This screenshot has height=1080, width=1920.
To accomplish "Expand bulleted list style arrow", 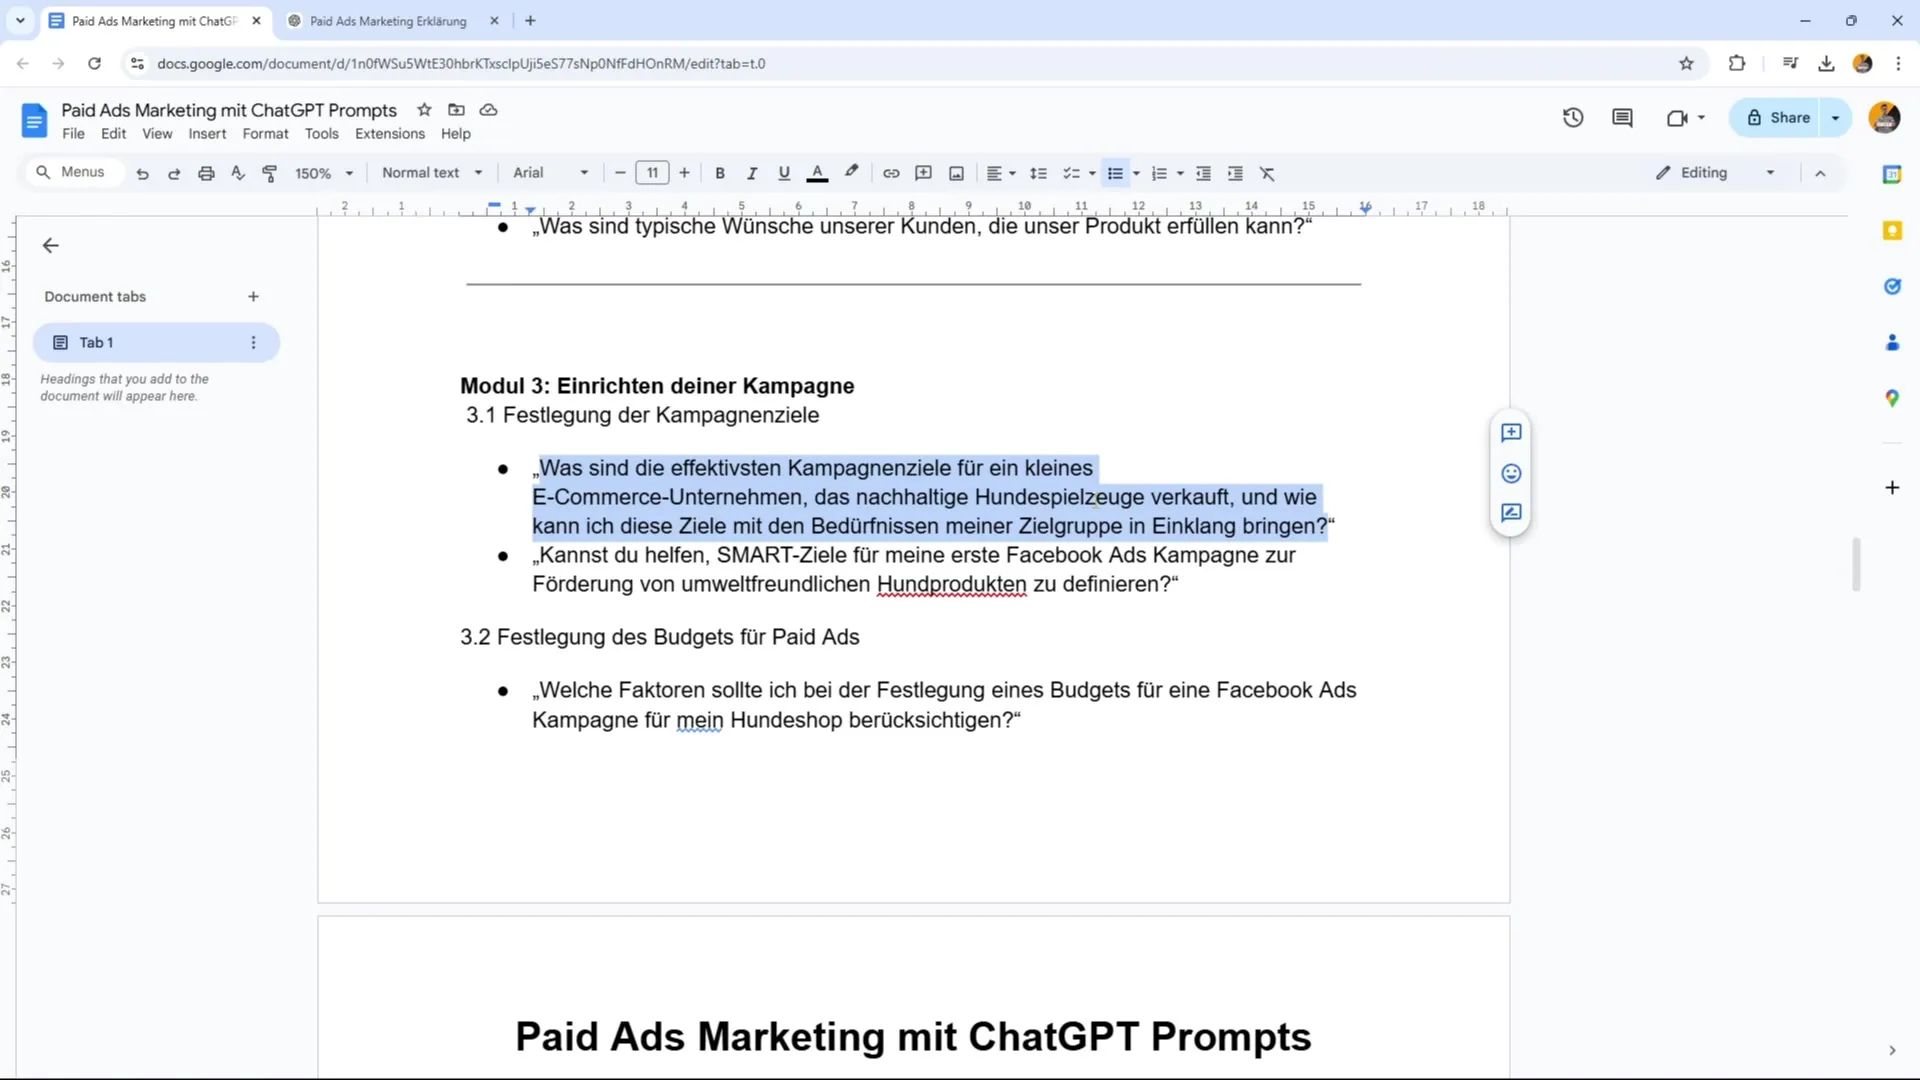I will tap(1136, 173).
